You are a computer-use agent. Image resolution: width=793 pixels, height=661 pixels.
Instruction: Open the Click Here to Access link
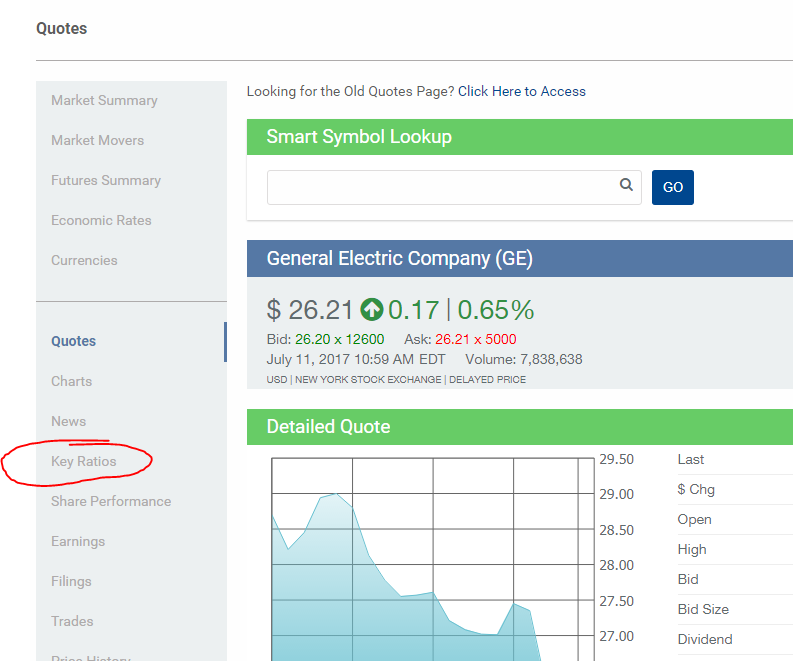tap(521, 91)
